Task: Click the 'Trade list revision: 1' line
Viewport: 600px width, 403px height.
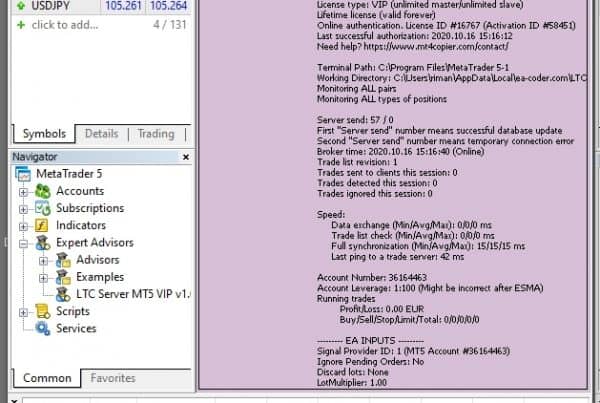Action: 357,162
